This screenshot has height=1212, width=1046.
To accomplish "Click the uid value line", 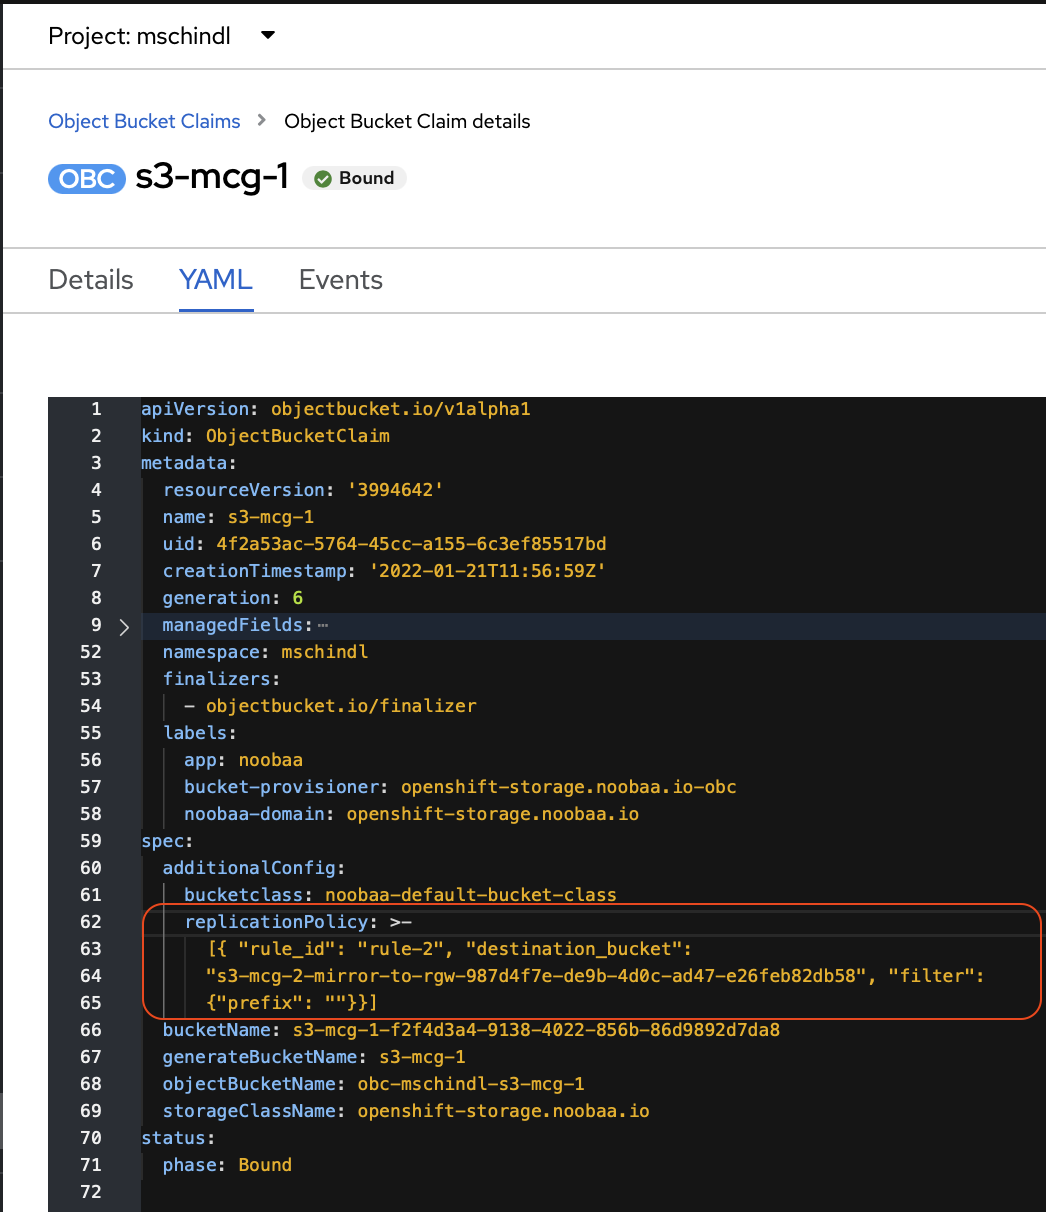I will click(x=385, y=544).
